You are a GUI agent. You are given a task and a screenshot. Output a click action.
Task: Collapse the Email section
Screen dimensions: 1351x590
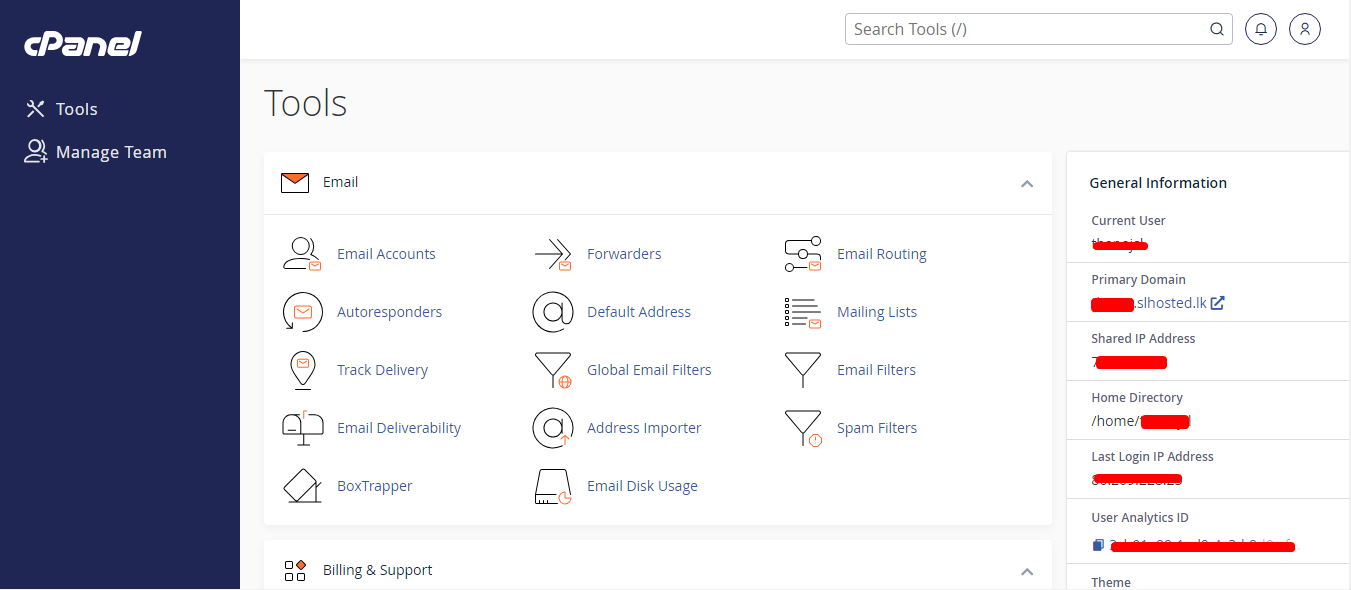(x=1026, y=183)
